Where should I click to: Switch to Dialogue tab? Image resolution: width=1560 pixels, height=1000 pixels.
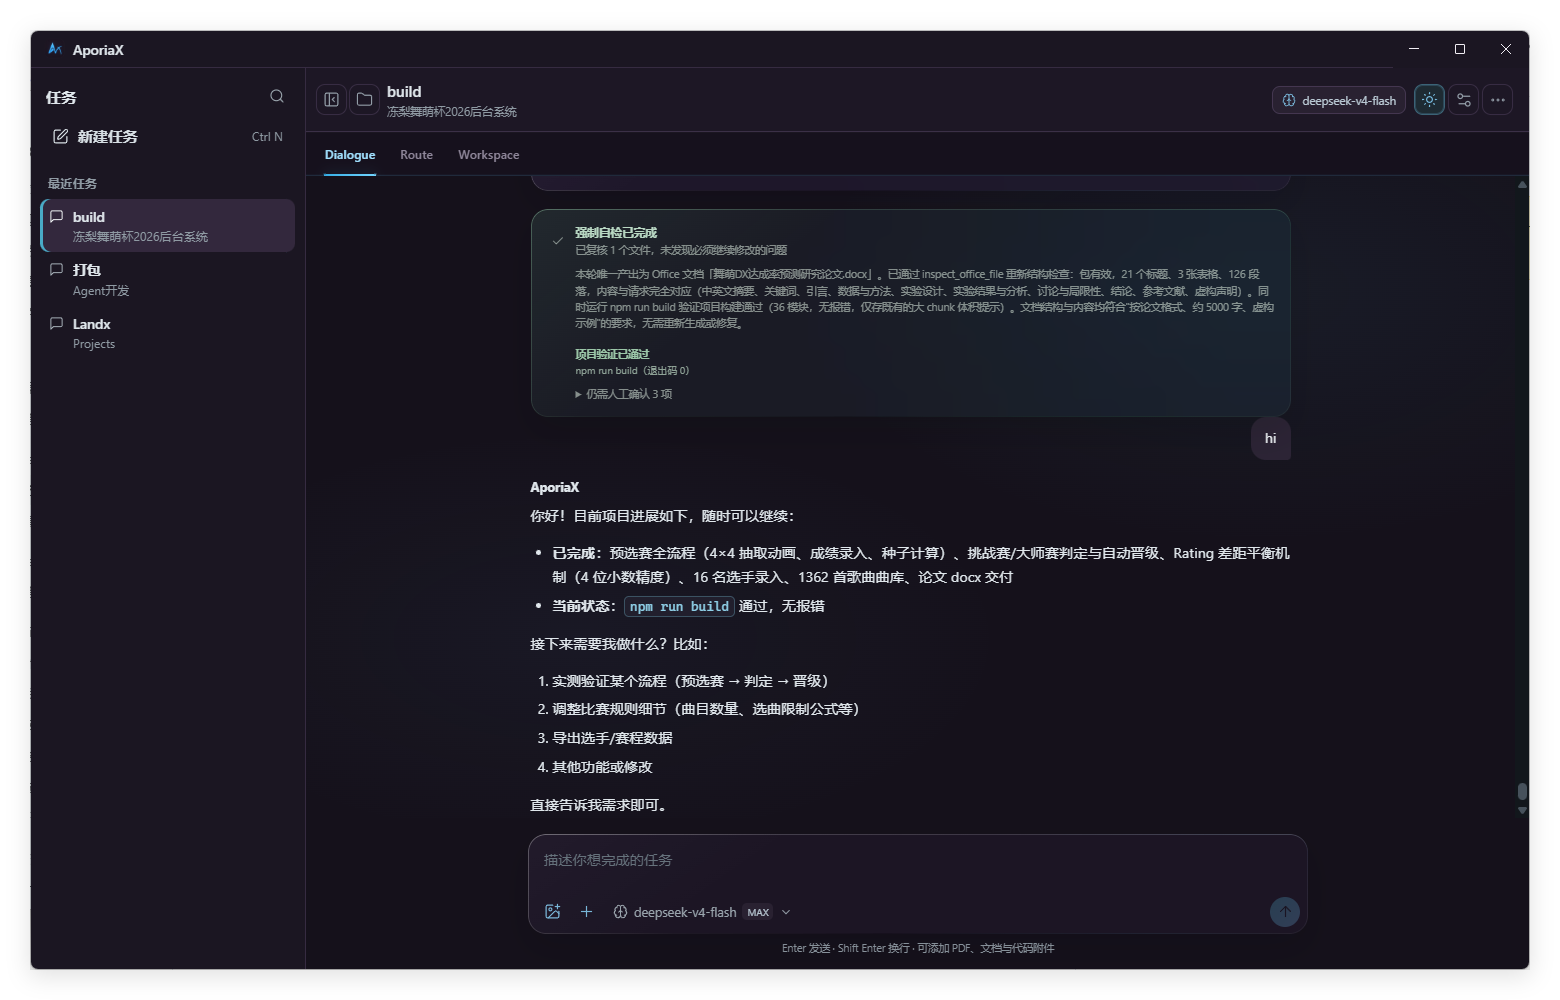click(x=350, y=155)
